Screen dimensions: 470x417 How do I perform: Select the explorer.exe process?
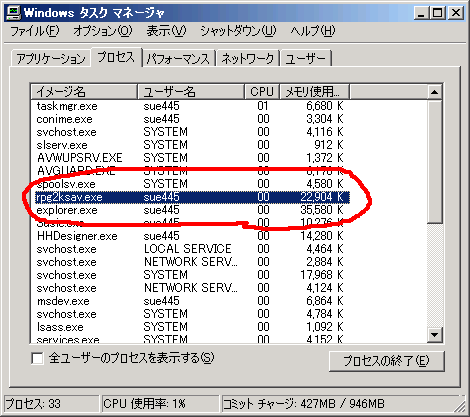(x=193, y=210)
